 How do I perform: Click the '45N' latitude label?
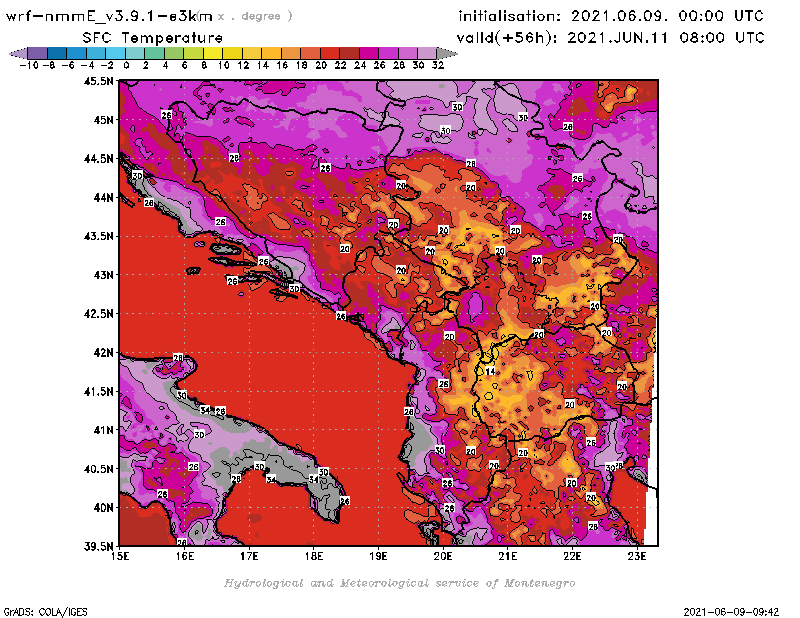103,120
